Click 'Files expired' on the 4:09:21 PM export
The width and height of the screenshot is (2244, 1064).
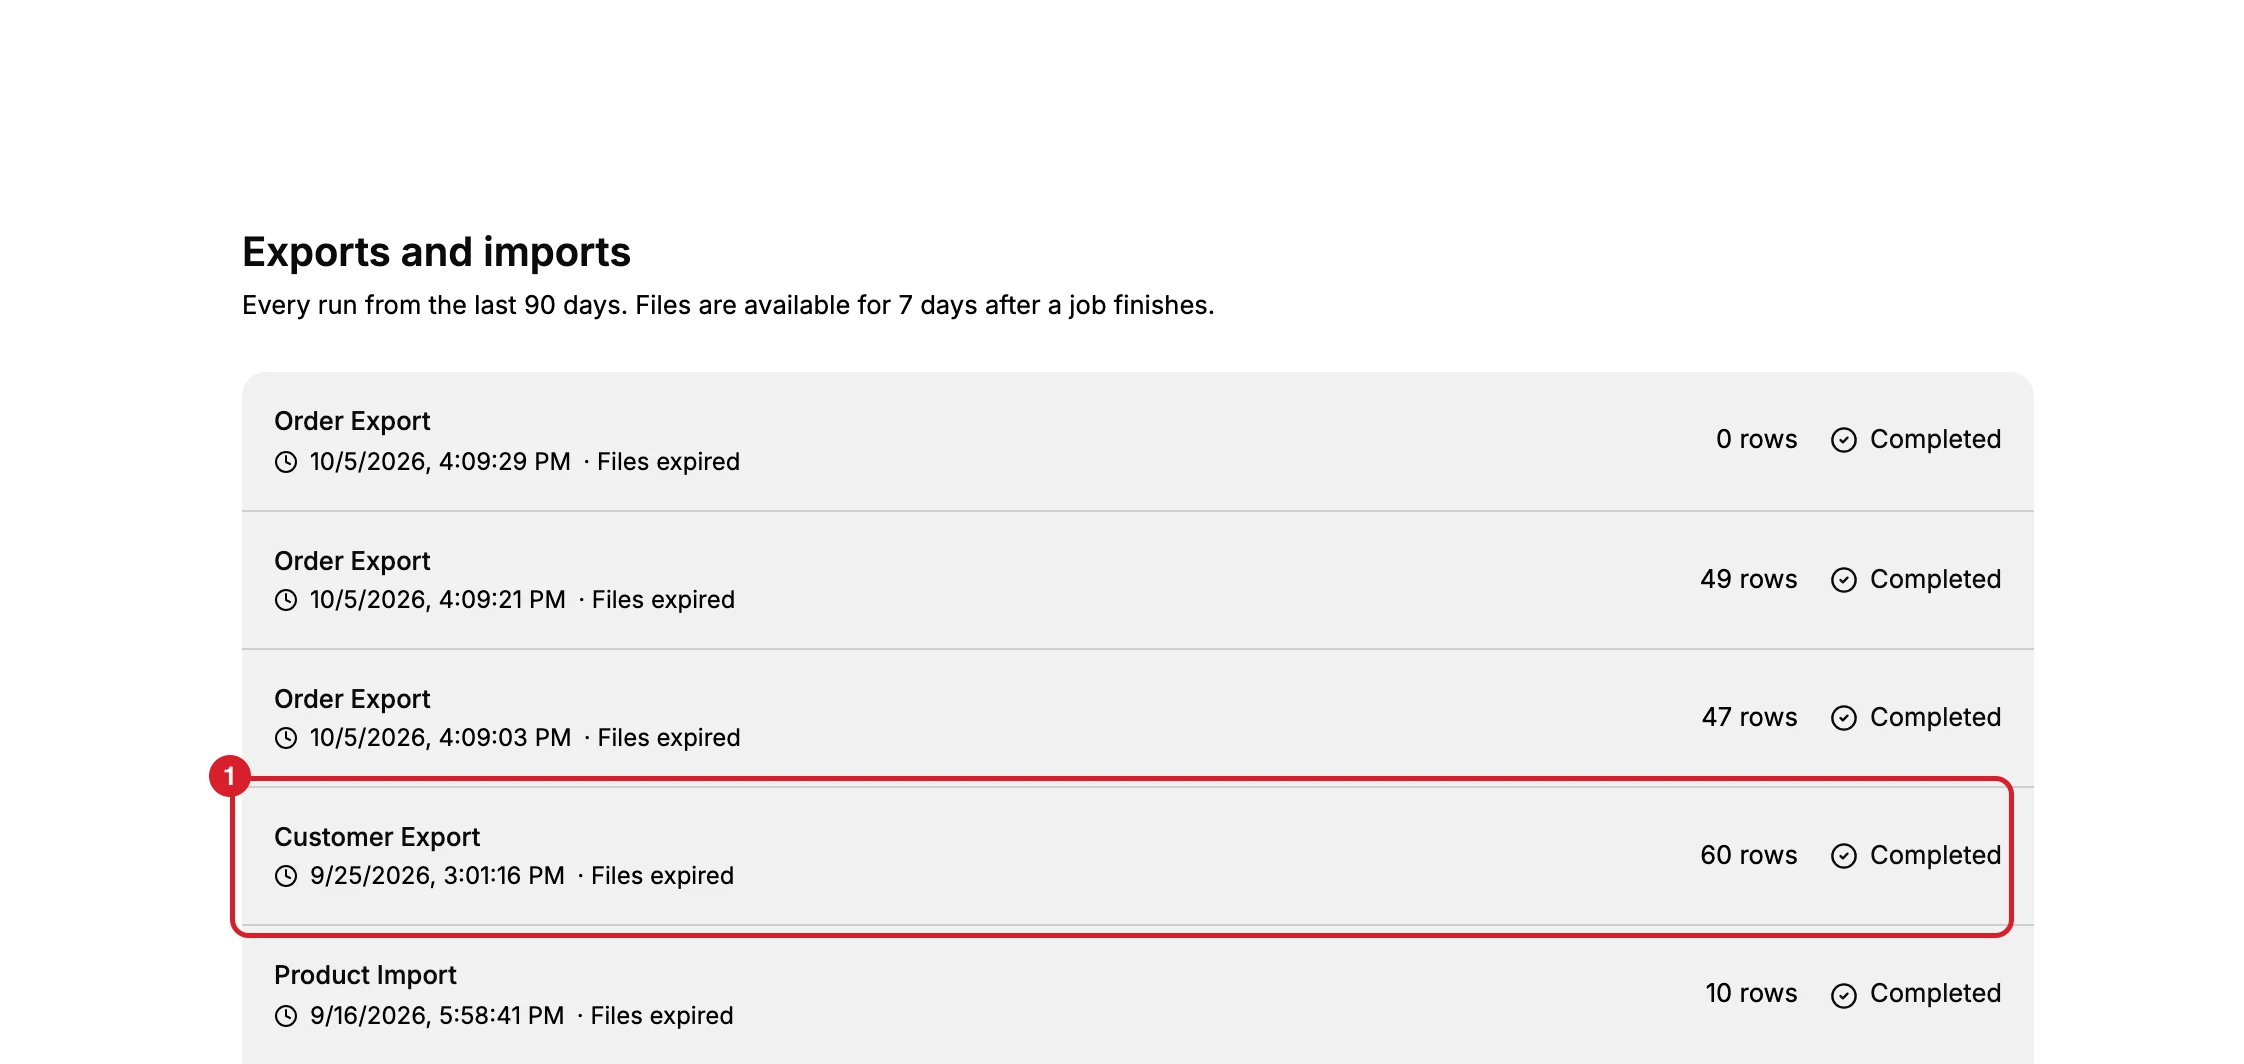(663, 600)
